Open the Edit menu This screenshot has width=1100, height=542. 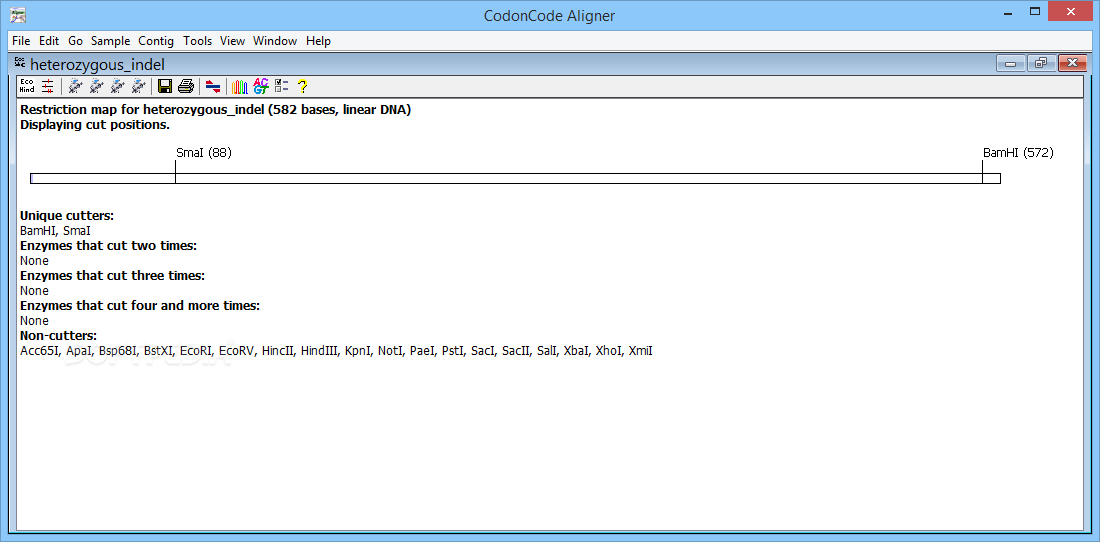[x=49, y=41]
